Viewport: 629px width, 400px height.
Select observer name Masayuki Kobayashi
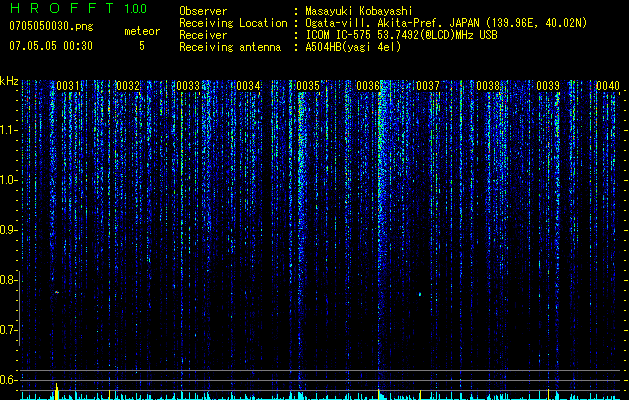[359, 11]
